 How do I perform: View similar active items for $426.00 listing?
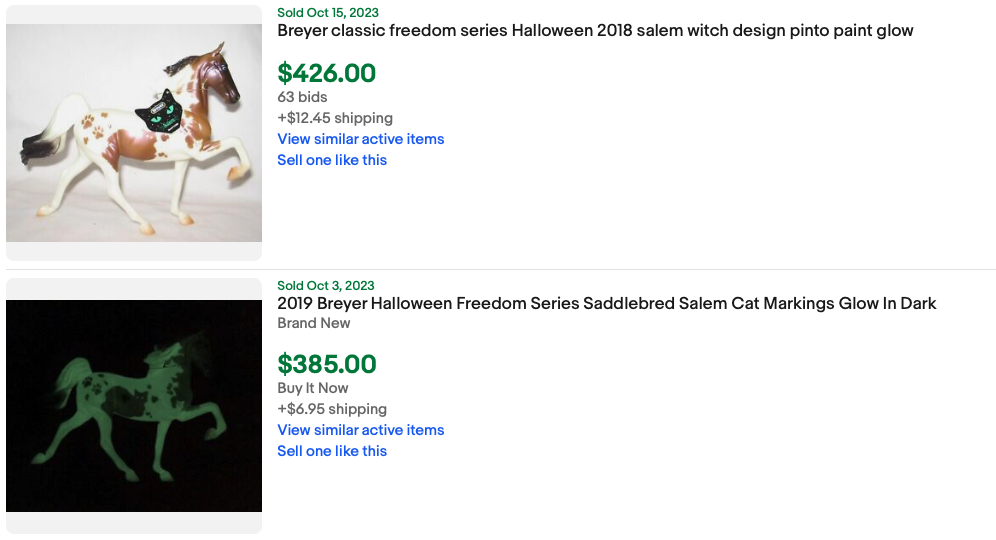(x=360, y=139)
